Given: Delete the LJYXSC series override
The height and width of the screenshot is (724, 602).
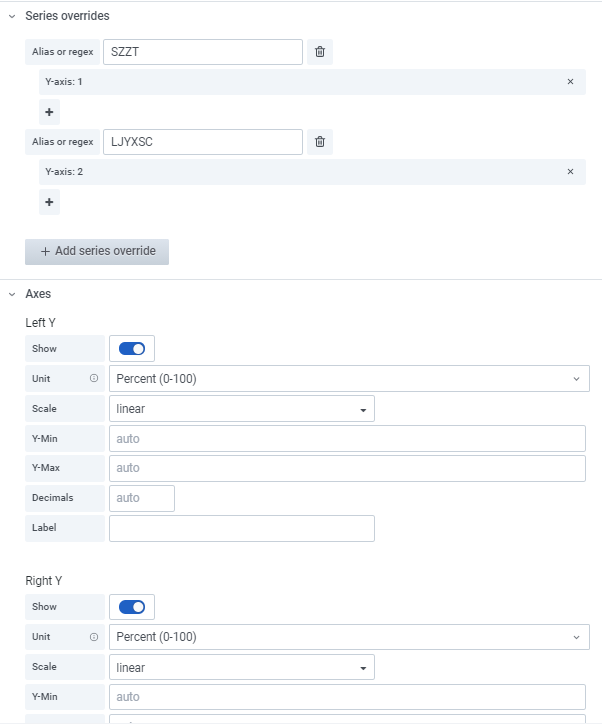Looking at the screenshot, I should (320, 142).
